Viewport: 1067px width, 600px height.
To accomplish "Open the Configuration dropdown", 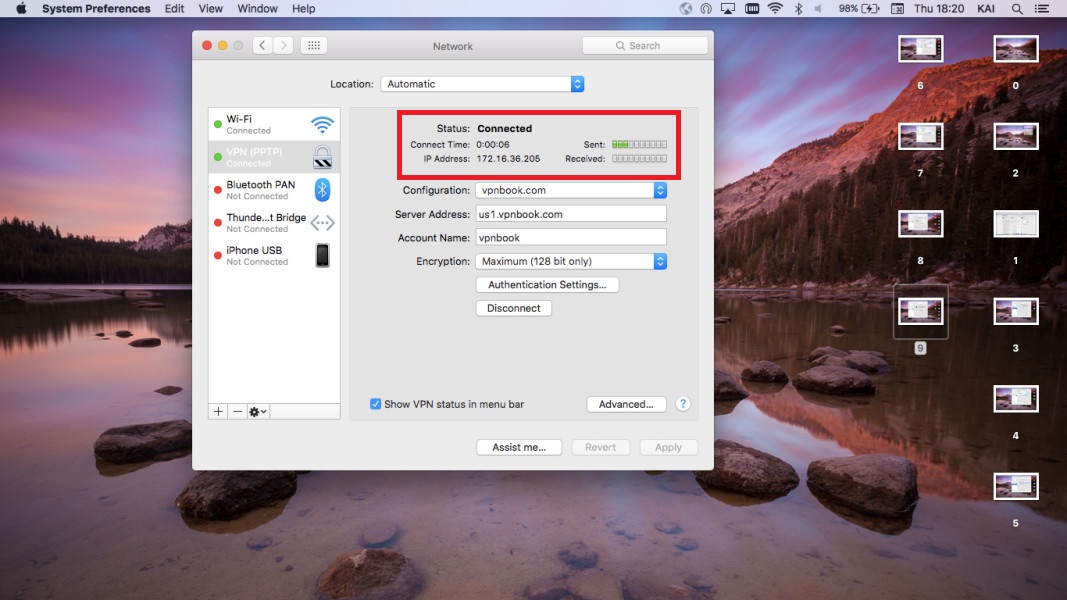I will (571, 190).
